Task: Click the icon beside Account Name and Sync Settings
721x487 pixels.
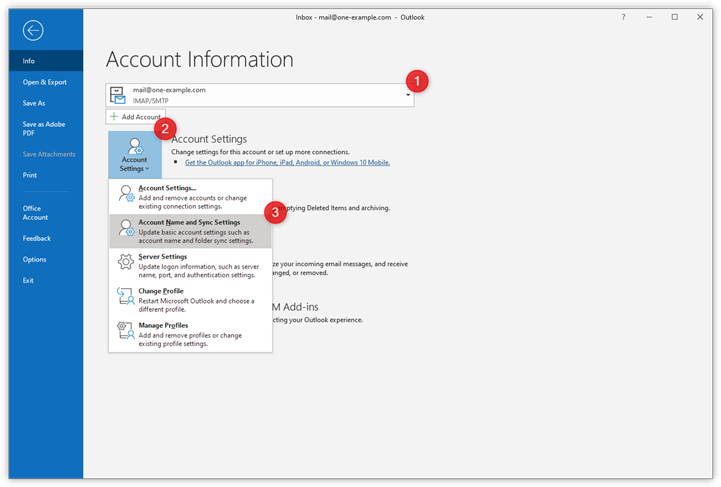Action: tap(126, 228)
